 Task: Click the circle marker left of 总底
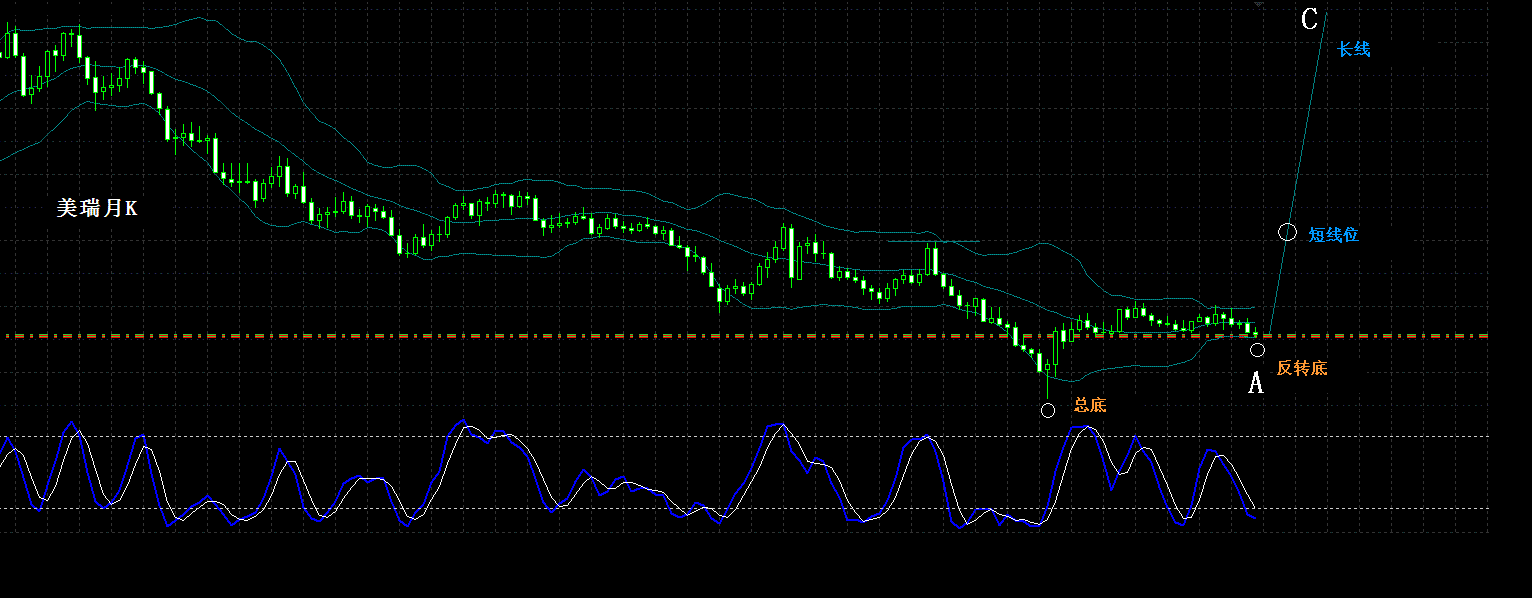pos(1048,410)
